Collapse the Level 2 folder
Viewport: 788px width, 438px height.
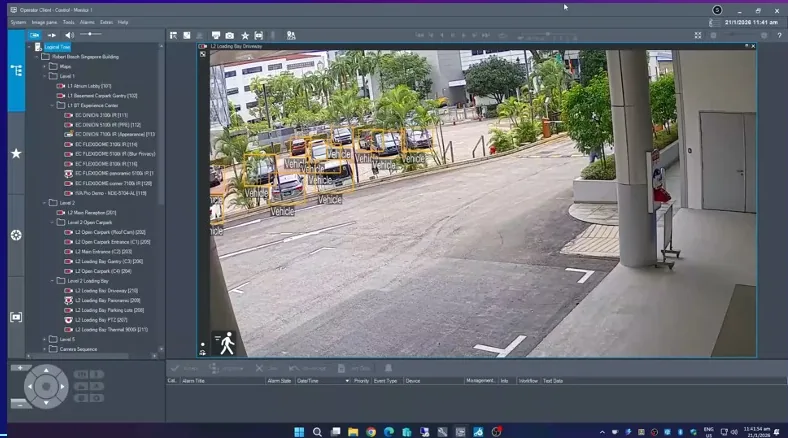(x=45, y=203)
